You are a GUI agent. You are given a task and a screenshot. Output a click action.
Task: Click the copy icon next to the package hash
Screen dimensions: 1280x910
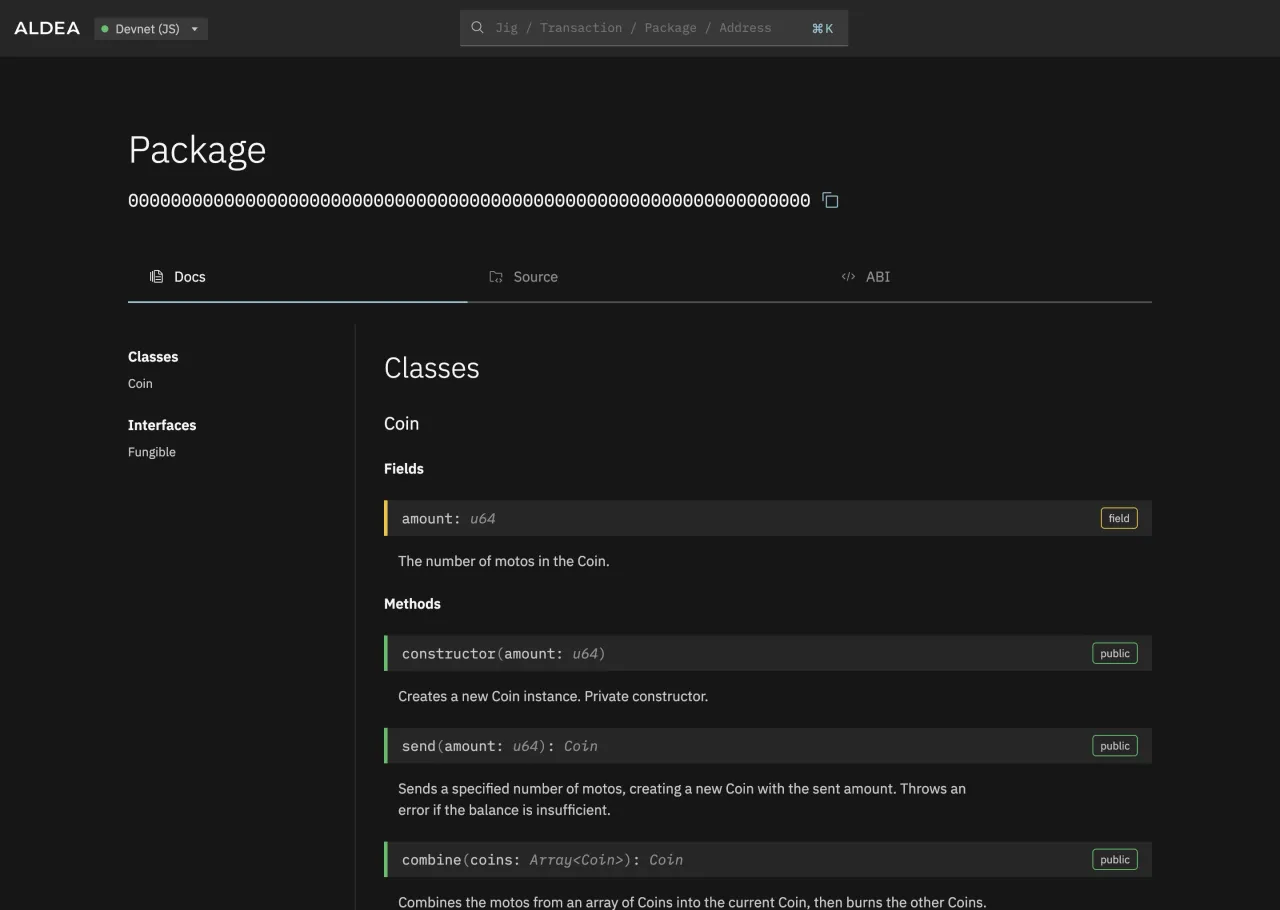(x=830, y=200)
